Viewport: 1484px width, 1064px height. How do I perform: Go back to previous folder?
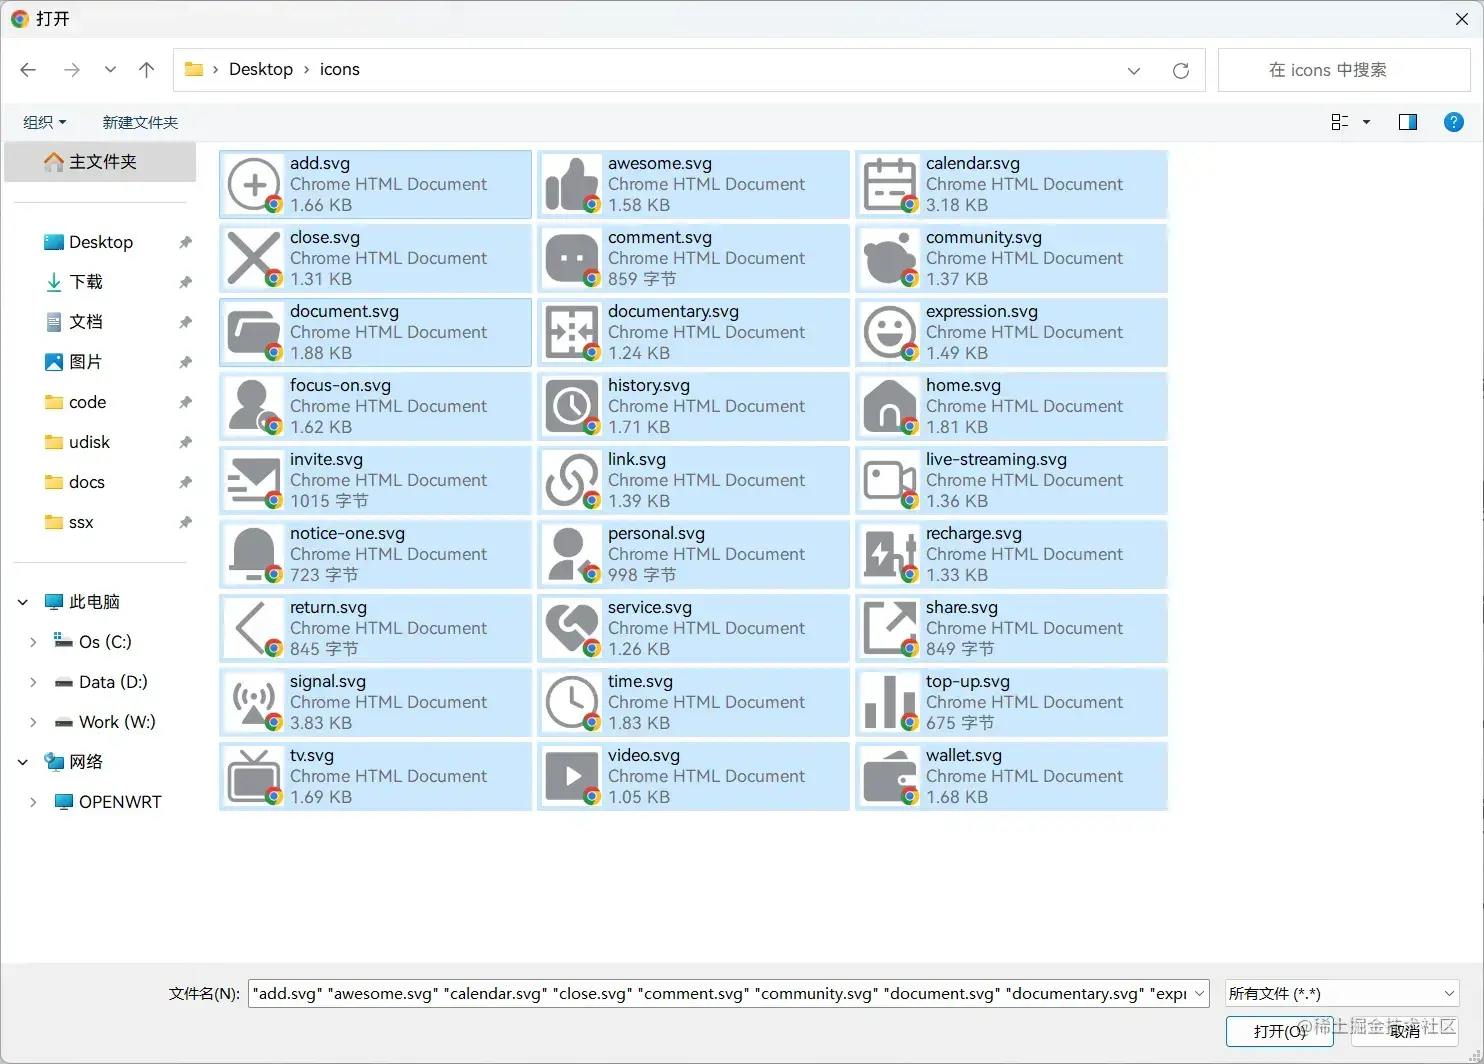(28, 70)
